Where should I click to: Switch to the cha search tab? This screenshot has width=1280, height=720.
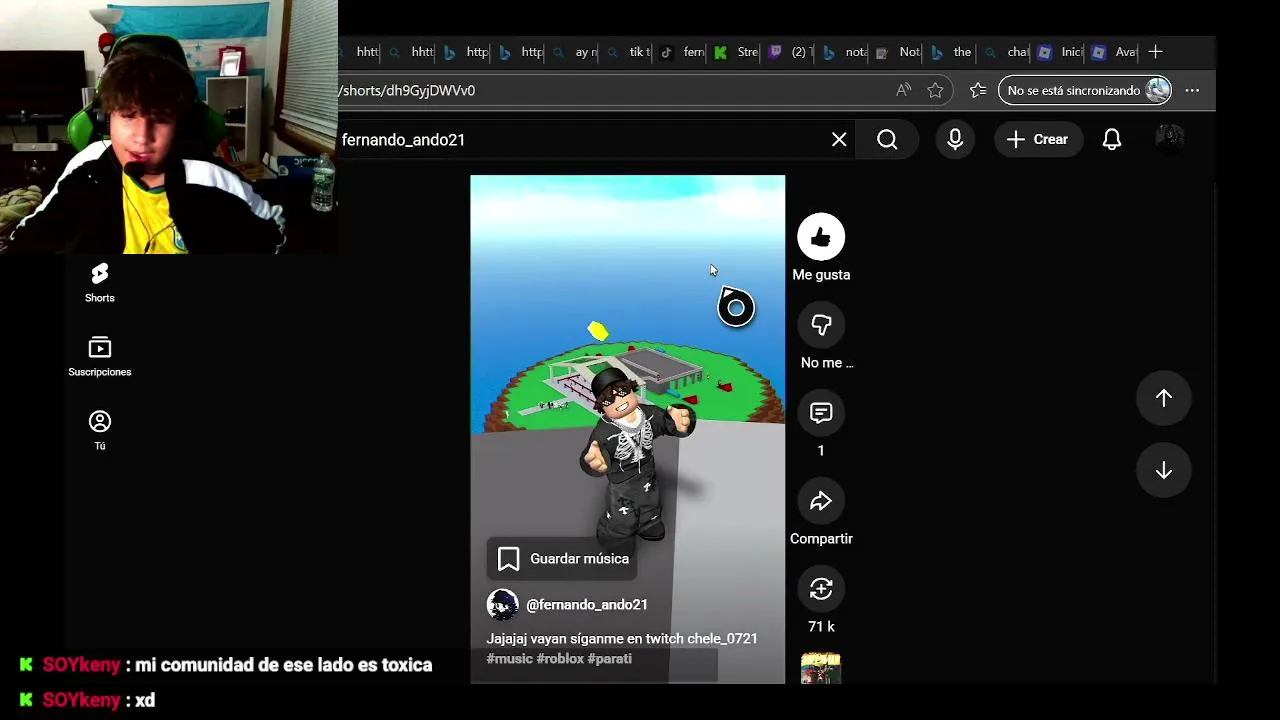pos(1006,52)
